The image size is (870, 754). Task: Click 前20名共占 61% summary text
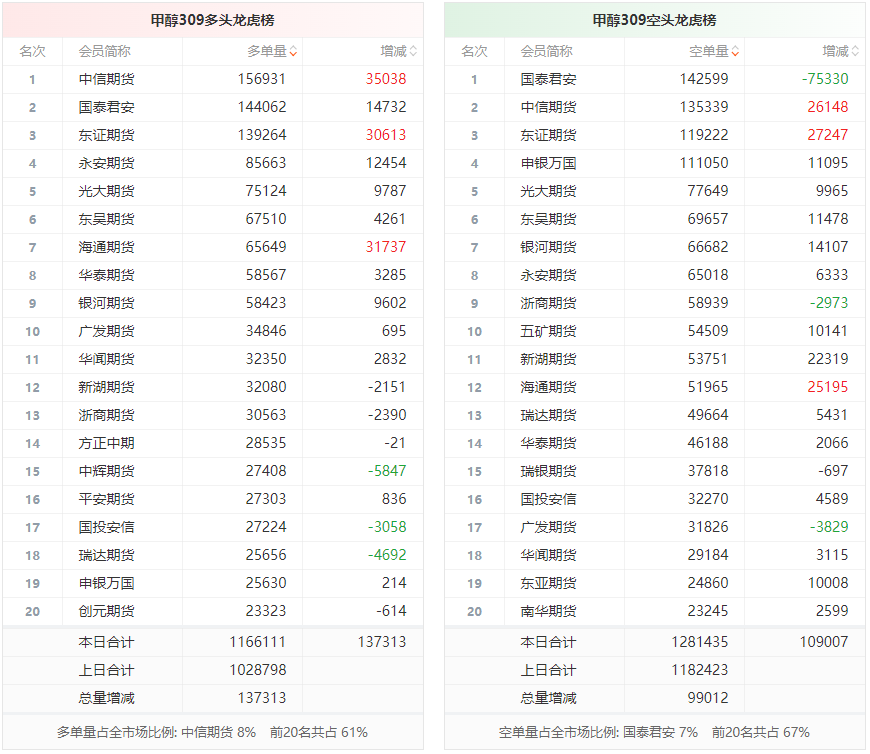click(321, 731)
